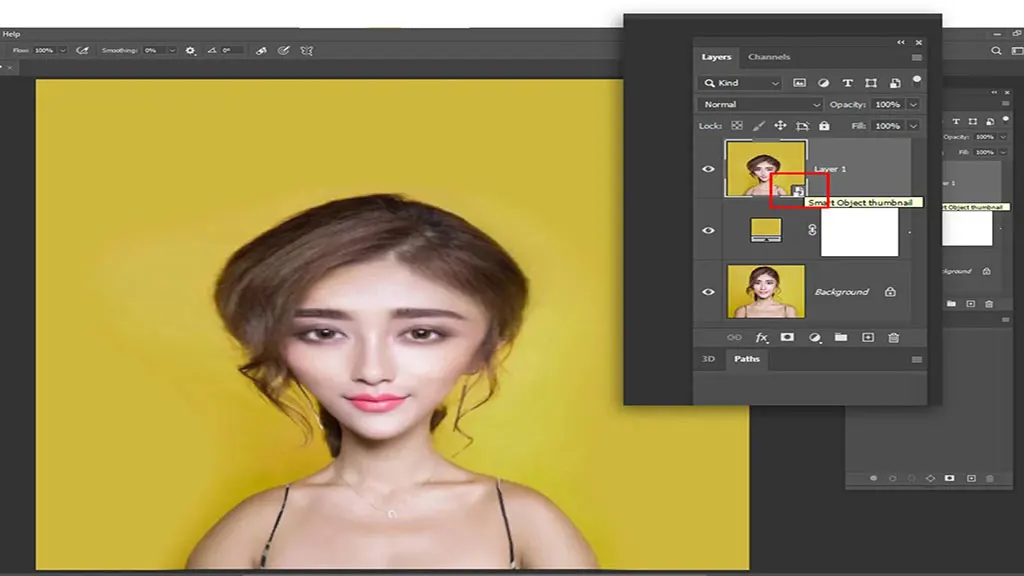Click the Background layer lock icon

[x=890, y=292]
